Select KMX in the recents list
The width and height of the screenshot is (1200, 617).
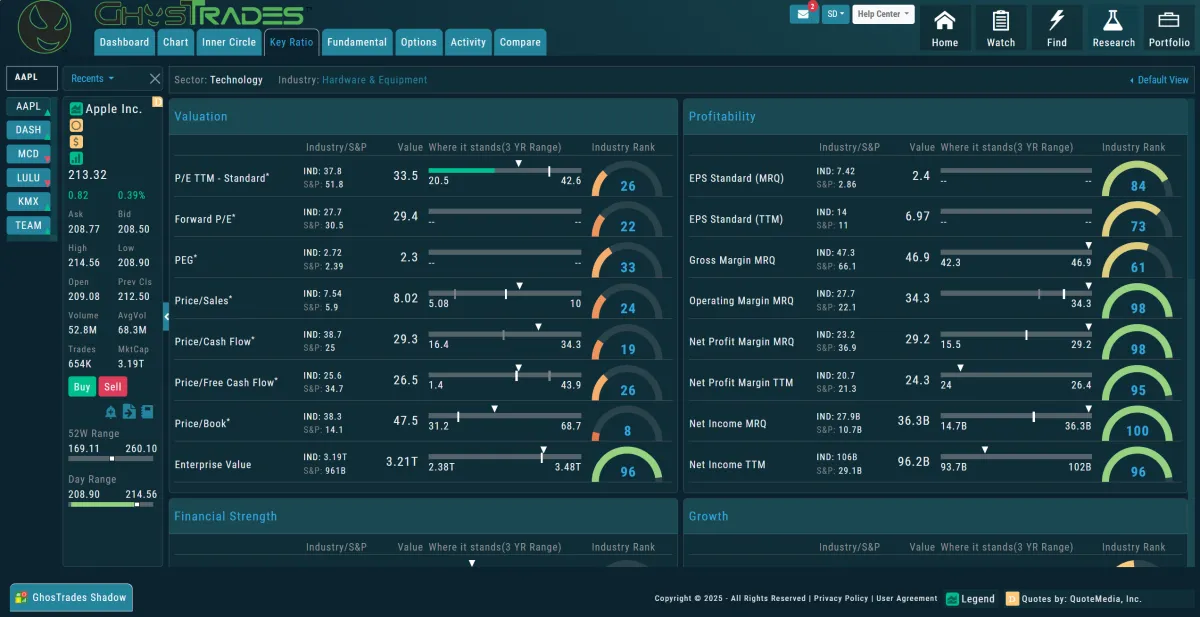[x=29, y=201]
